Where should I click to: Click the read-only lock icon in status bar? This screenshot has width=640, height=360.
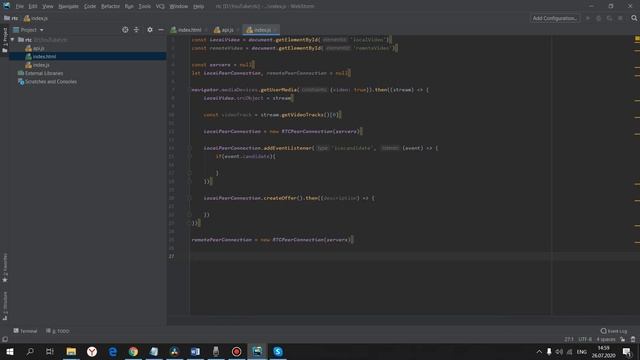click(622, 339)
